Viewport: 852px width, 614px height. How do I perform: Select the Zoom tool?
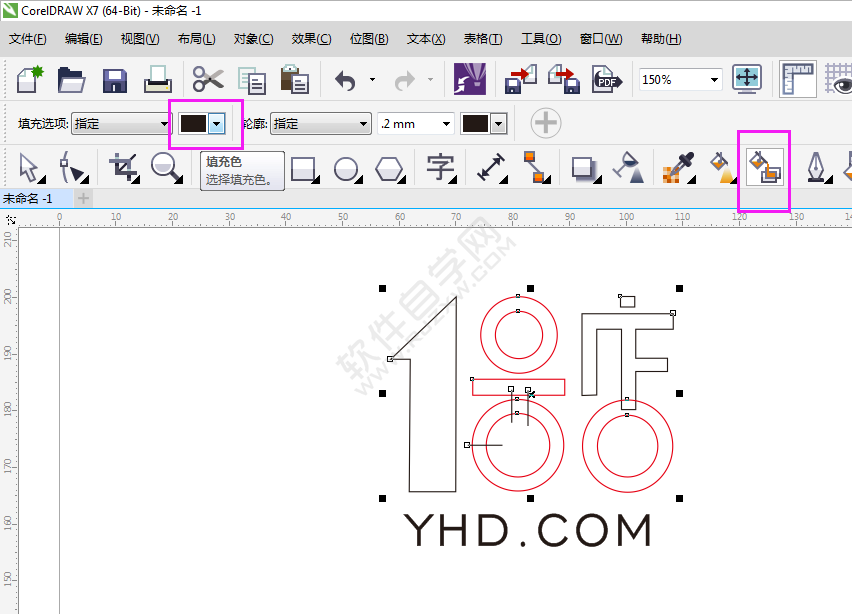coord(165,169)
